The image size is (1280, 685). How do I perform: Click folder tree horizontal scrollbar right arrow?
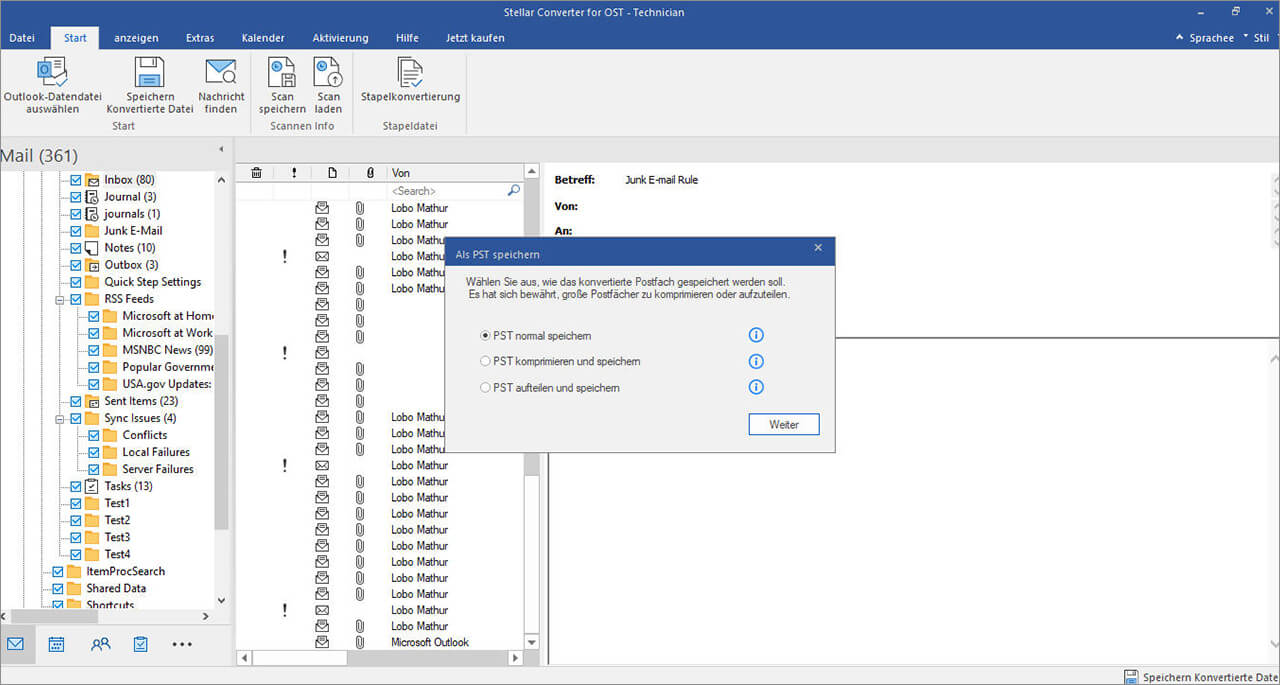pos(205,617)
